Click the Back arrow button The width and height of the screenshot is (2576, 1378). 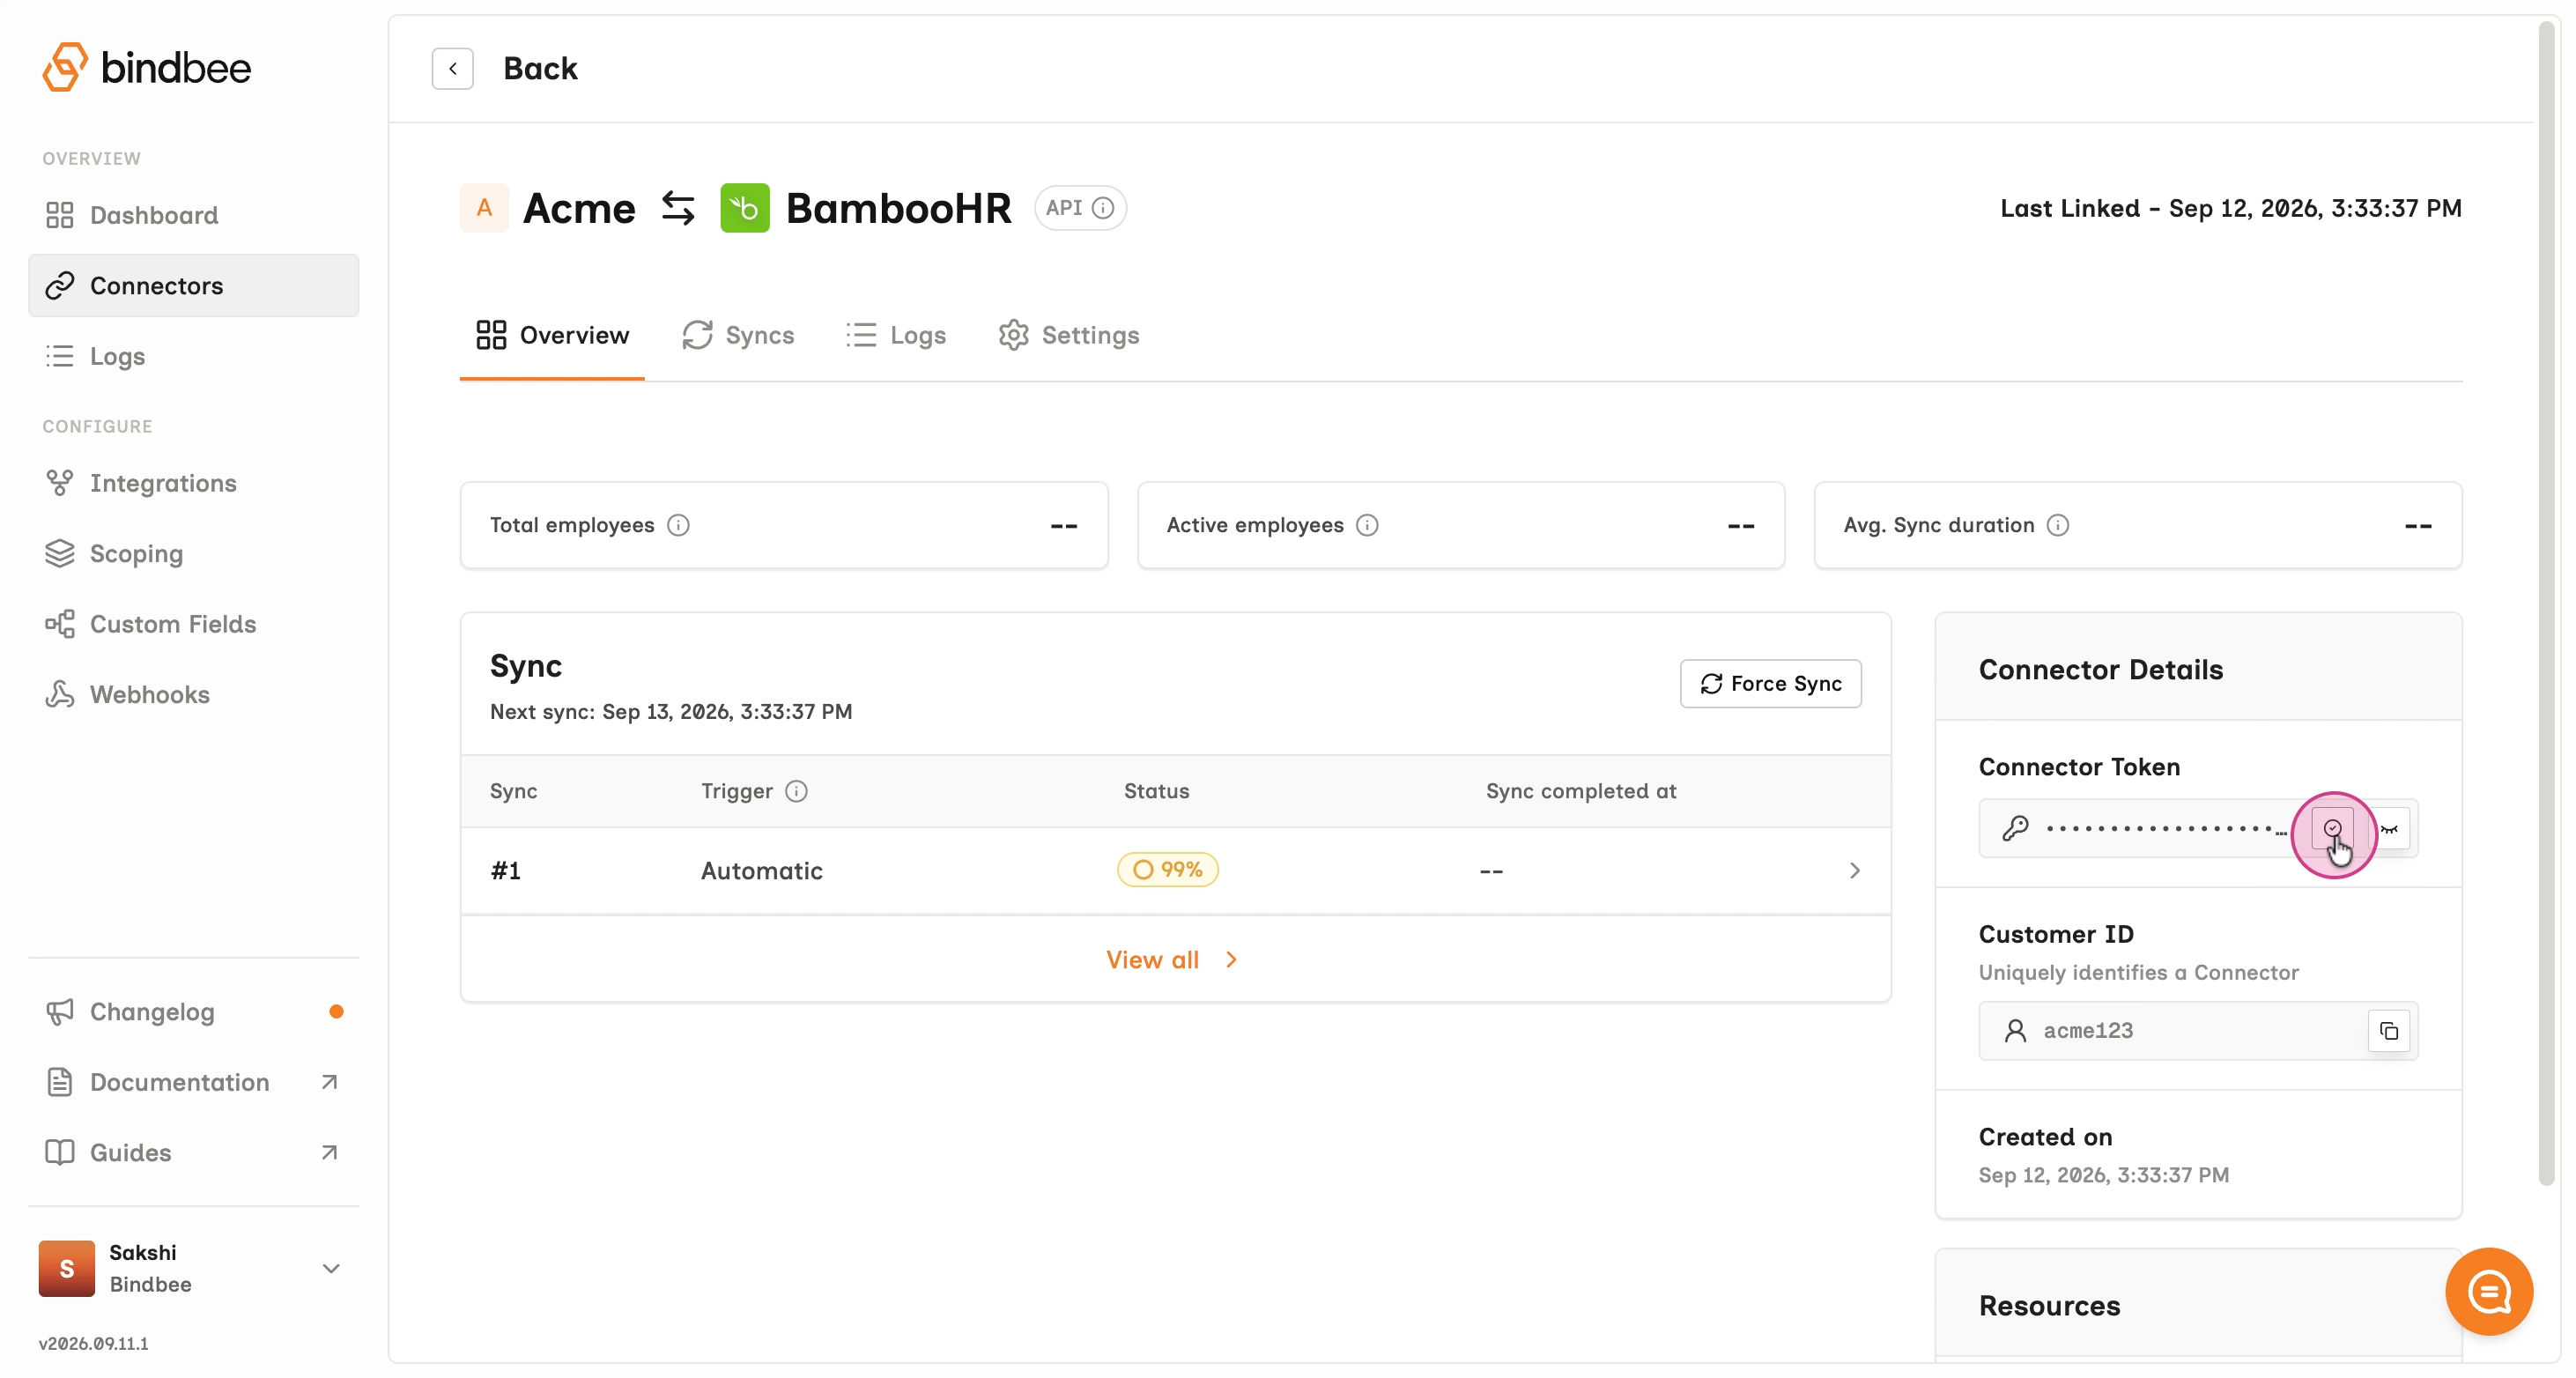[x=453, y=68]
